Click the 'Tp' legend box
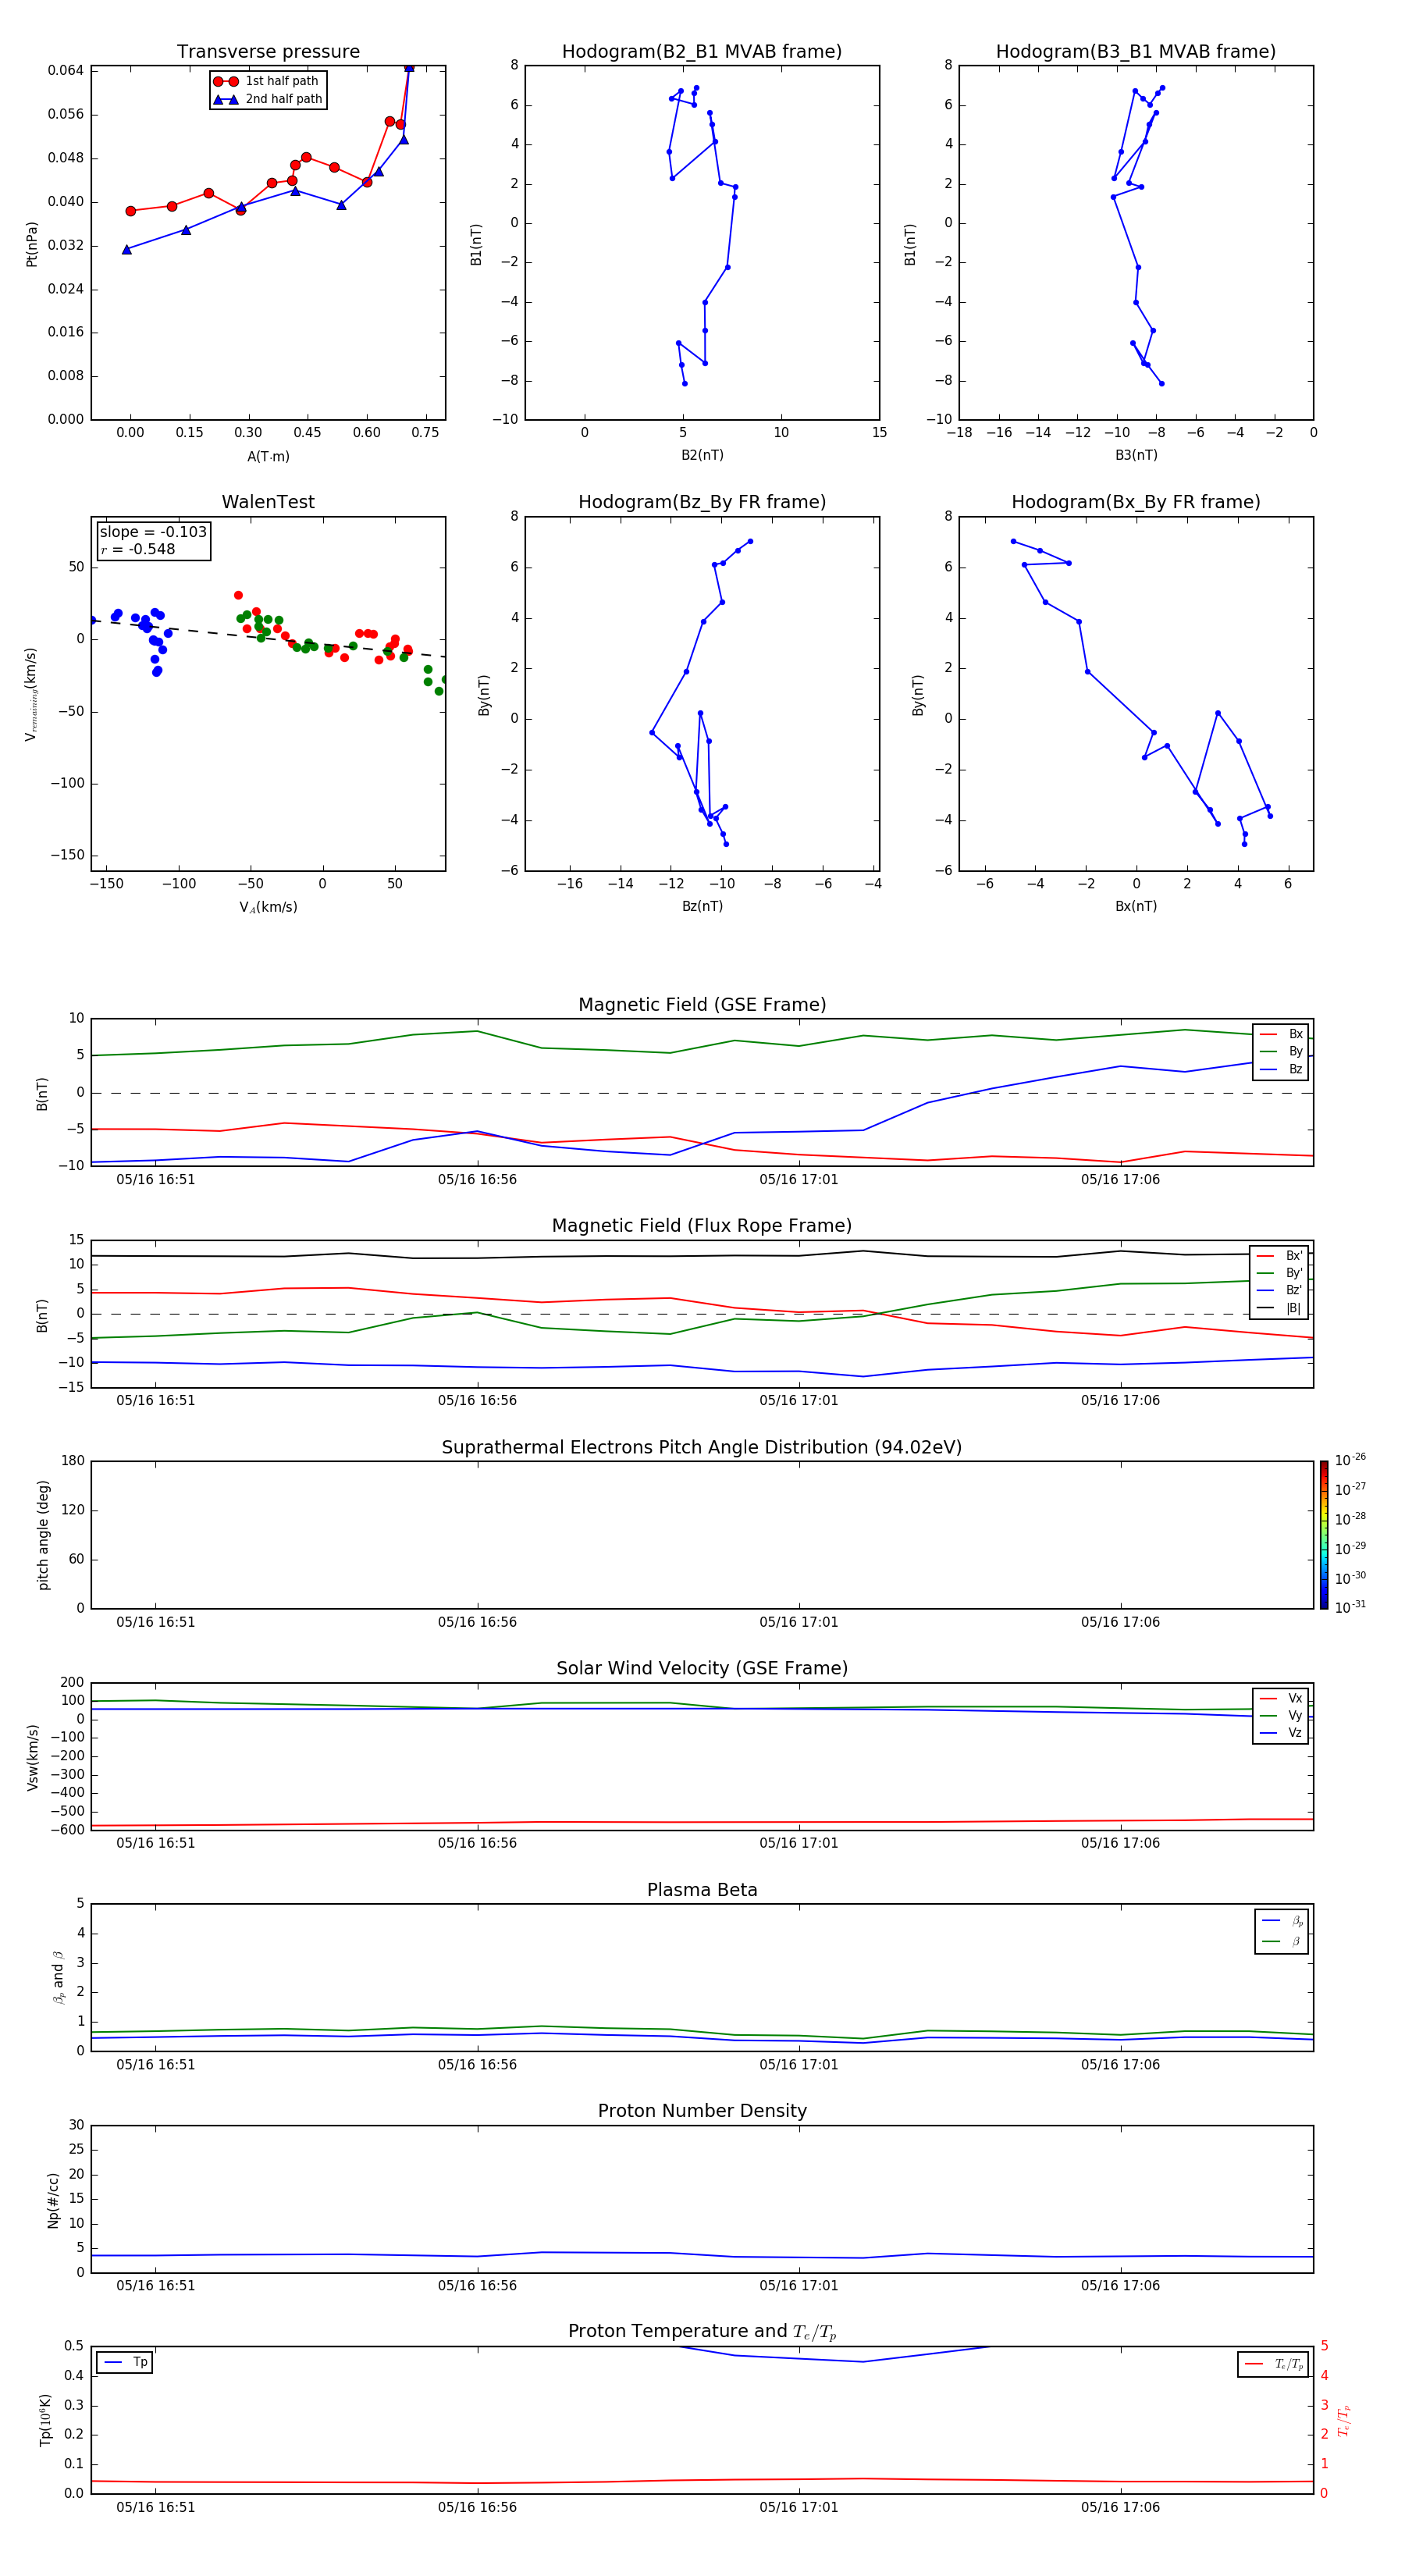 tap(124, 2363)
